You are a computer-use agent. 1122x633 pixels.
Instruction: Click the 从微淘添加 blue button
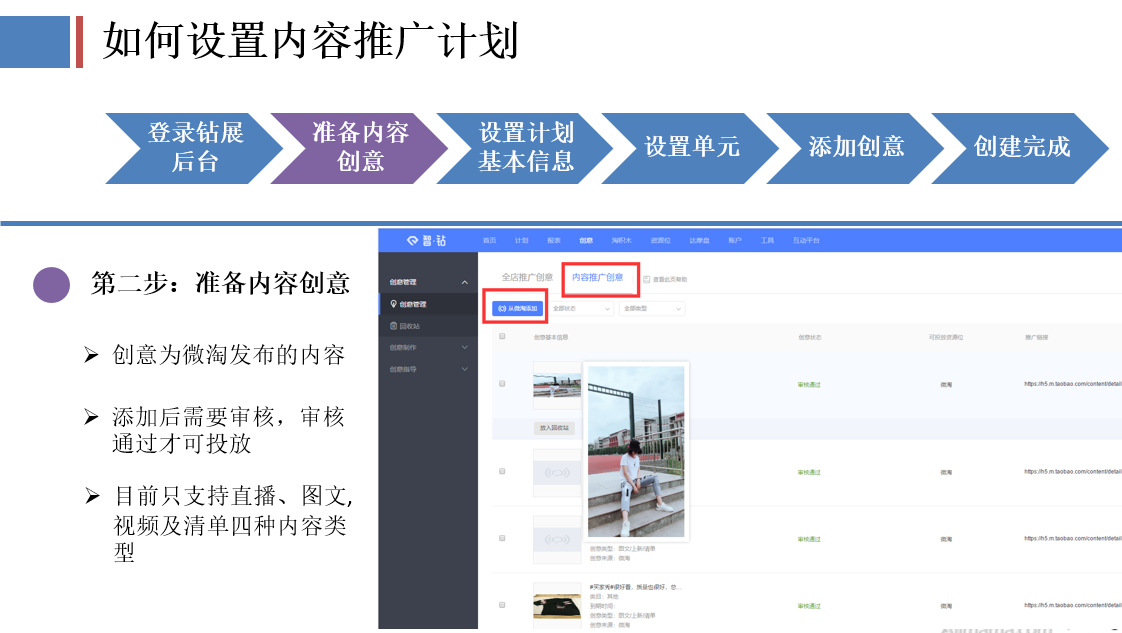pyautogui.click(x=517, y=308)
